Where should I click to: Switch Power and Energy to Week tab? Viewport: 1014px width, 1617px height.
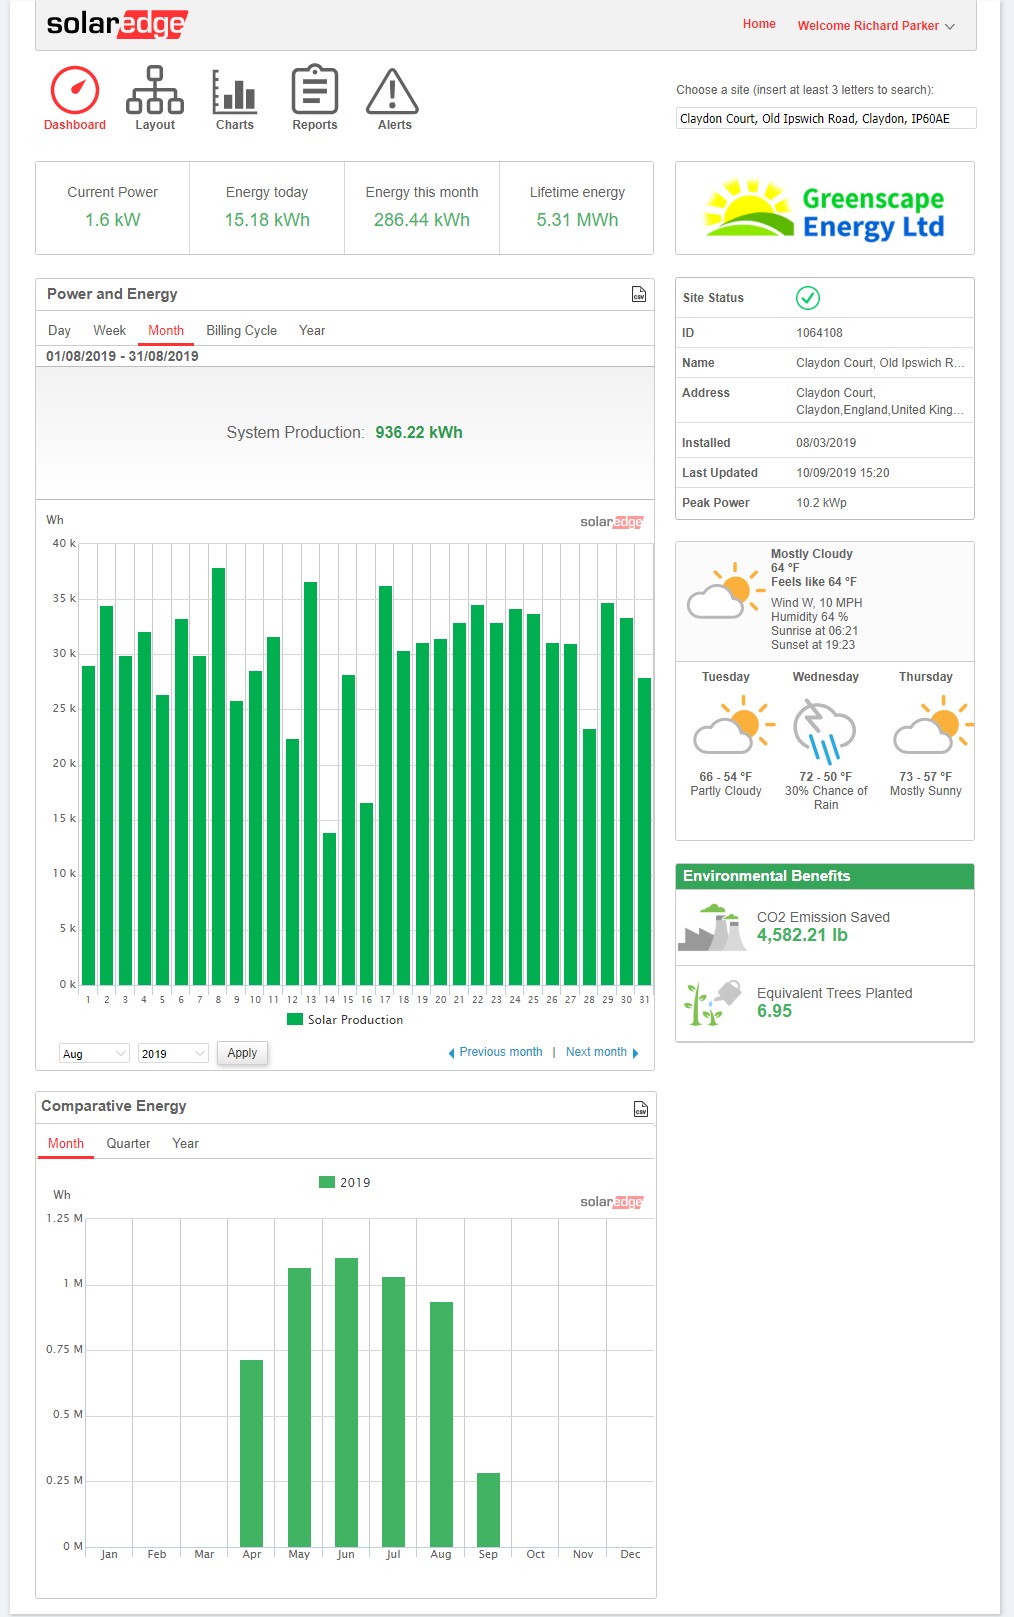[x=109, y=330]
